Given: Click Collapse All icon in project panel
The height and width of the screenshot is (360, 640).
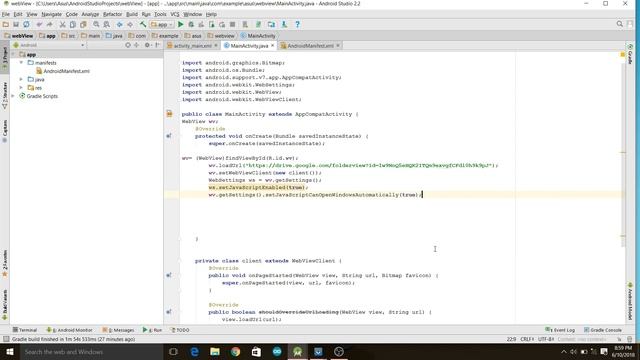Looking at the screenshot, I should coord(136,45).
